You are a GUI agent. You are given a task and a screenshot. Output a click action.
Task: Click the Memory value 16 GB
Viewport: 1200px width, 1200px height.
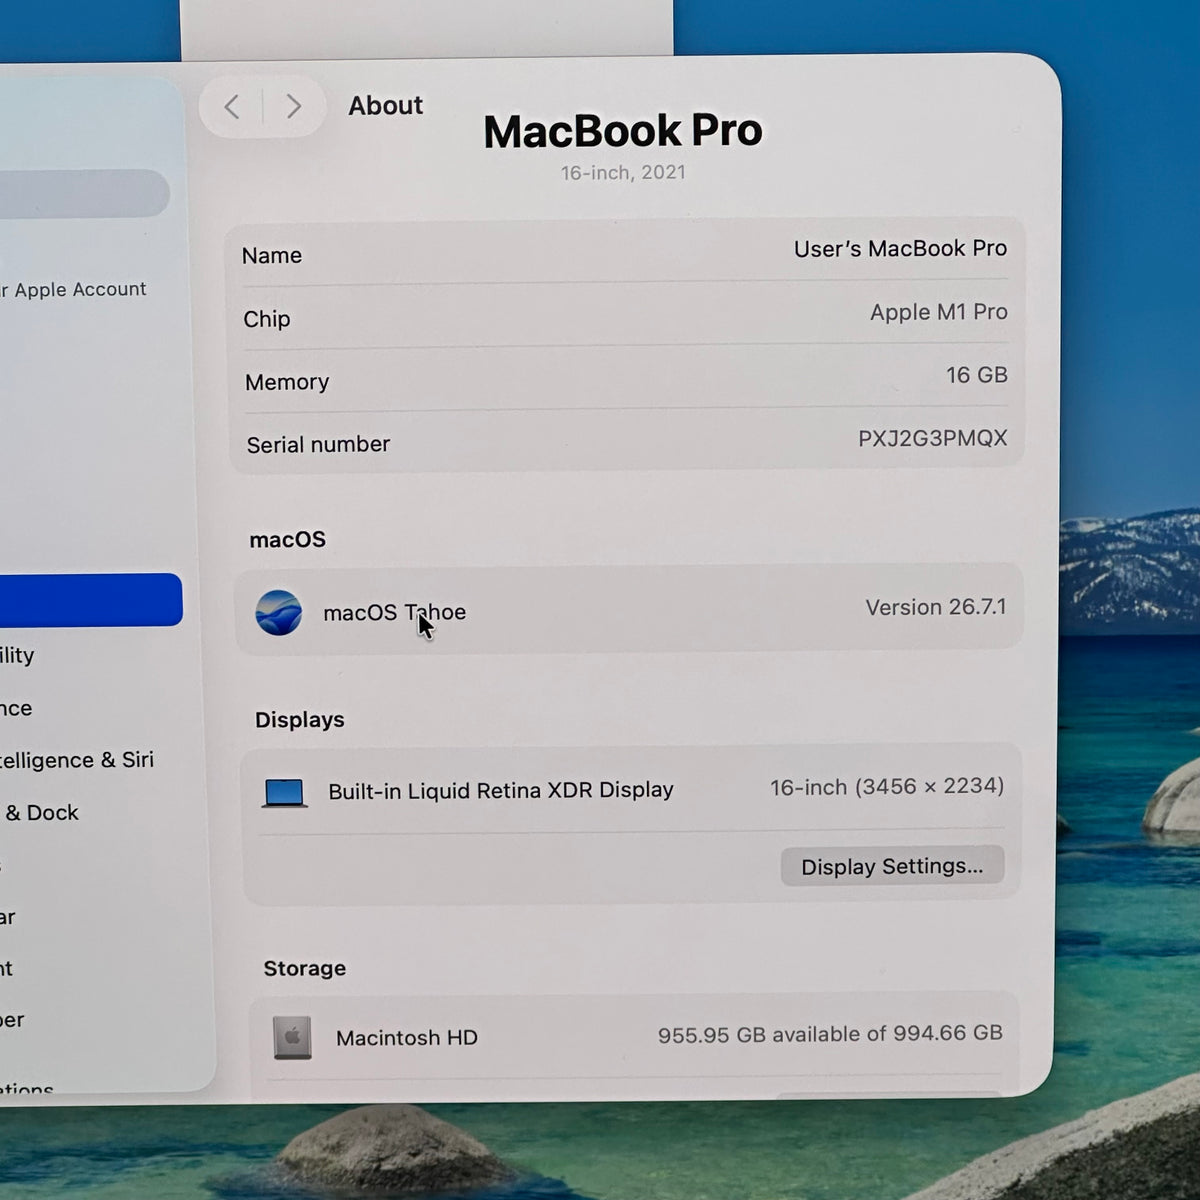[x=976, y=375]
